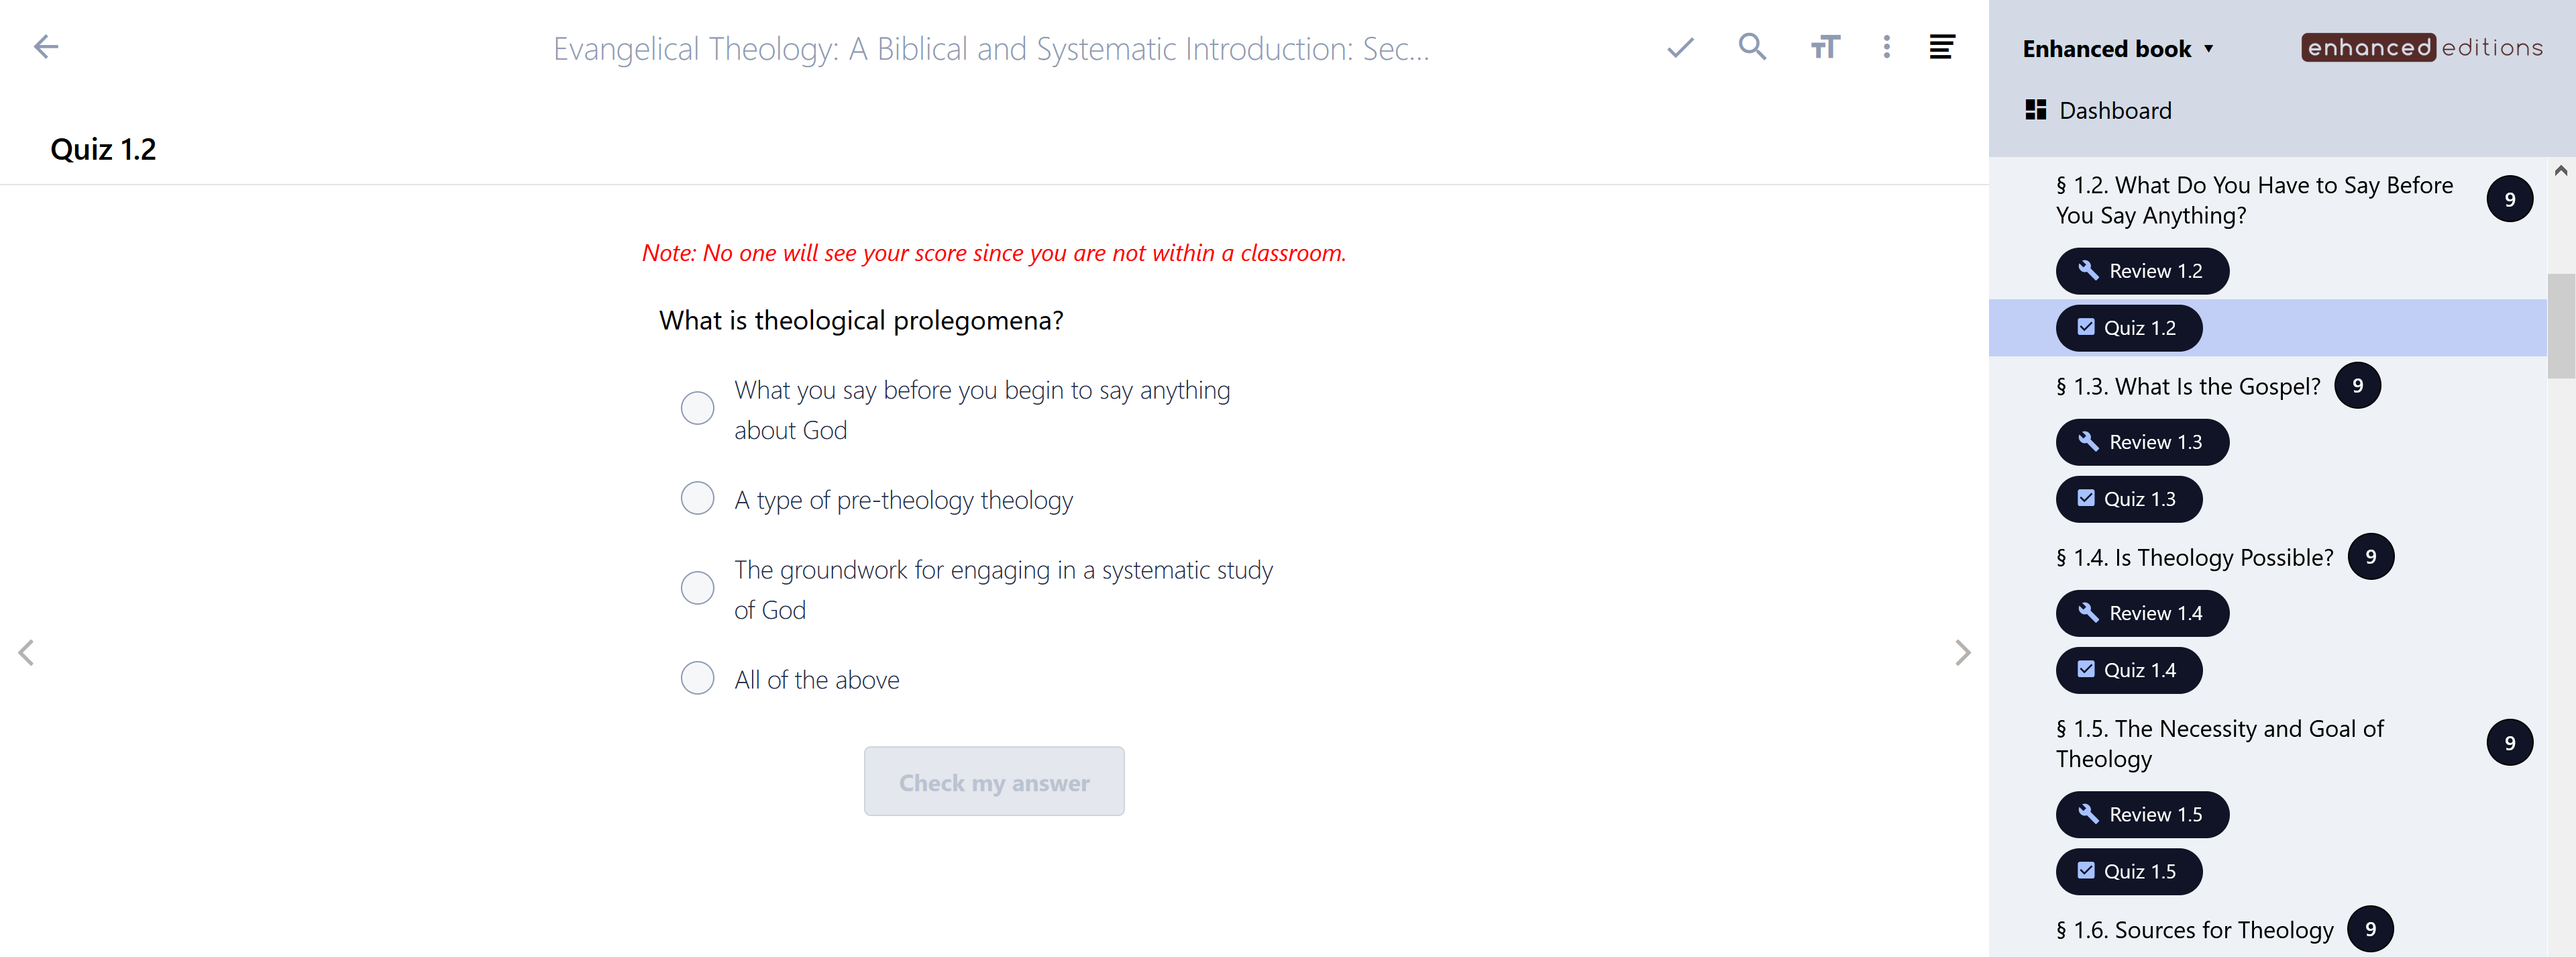Open Quiz 1.3 in the sidebar
This screenshot has height=957, width=2576.
click(2128, 499)
